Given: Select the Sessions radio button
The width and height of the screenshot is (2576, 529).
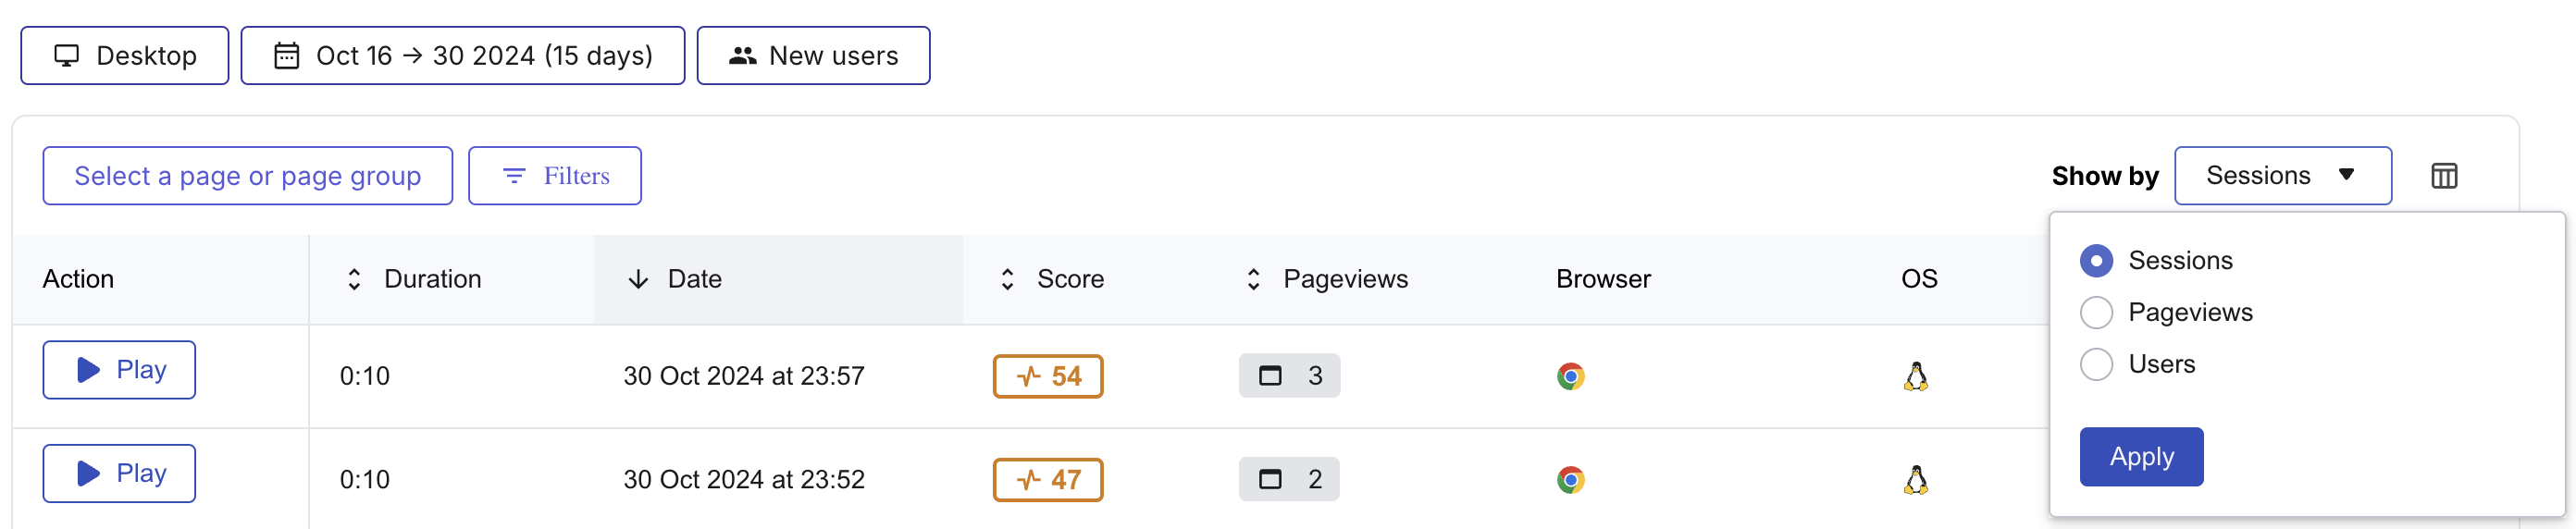Looking at the screenshot, I should pyautogui.click(x=2096, y=261).
